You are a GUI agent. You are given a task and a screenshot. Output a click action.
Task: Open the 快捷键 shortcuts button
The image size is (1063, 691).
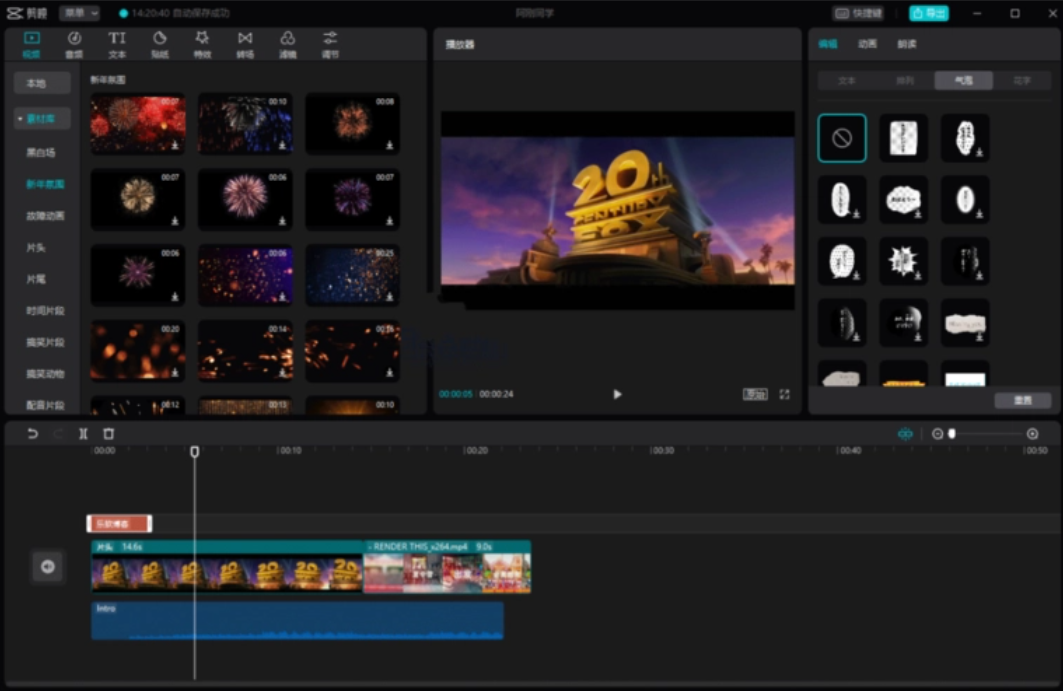pos(859,13)
